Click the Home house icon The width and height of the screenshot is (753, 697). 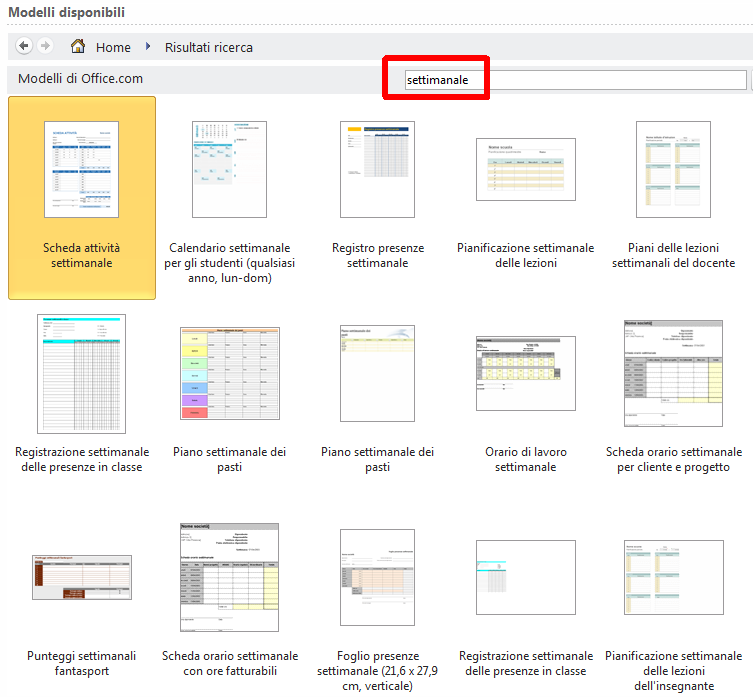pyautogui.click(x=78, y=46)
